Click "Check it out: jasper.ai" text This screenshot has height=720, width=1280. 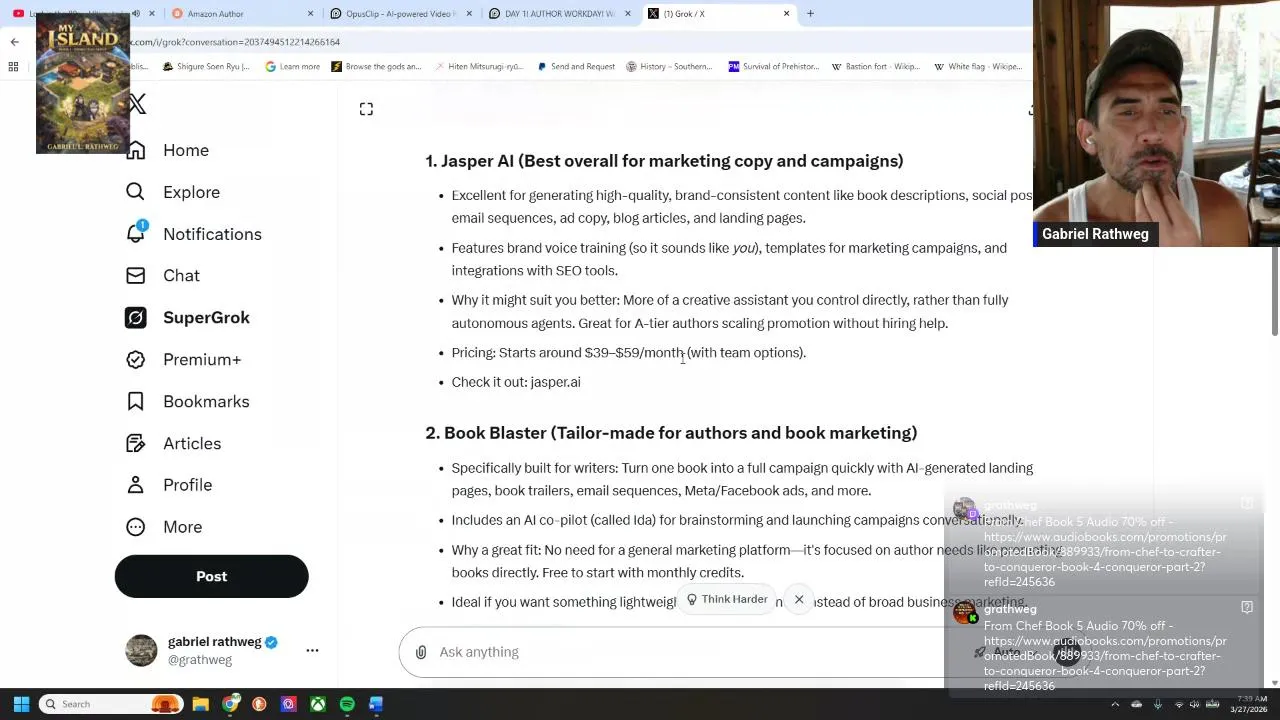516,382
